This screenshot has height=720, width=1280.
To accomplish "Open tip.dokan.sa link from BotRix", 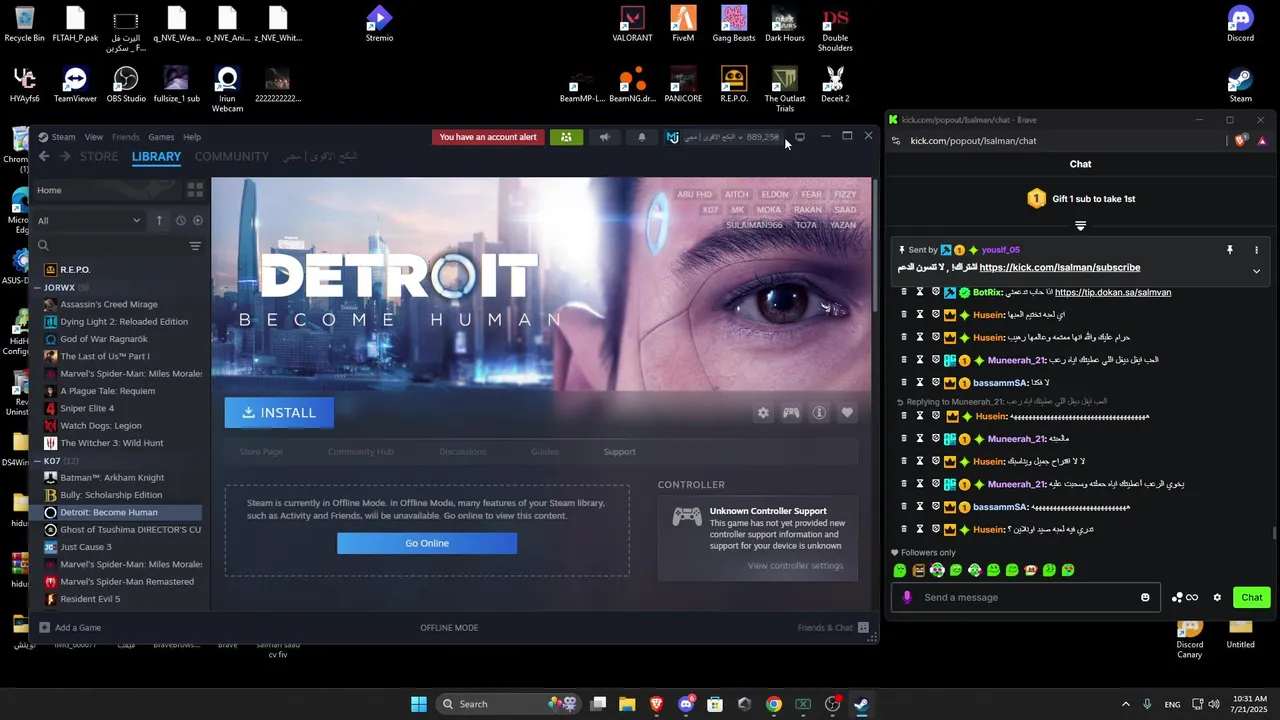I will click(x=1113, y=292).
